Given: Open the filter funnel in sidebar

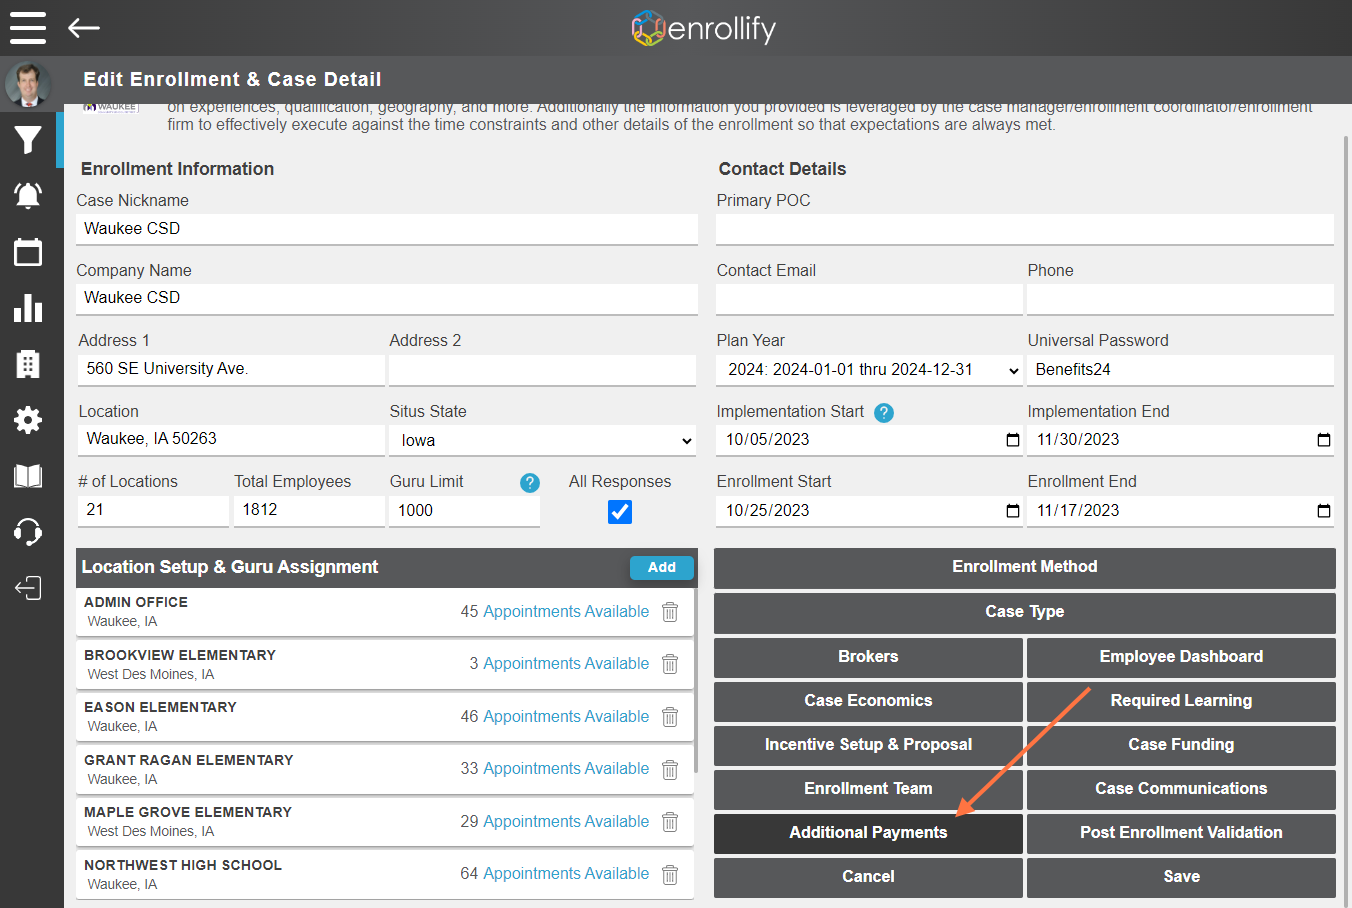Looking at the screenshot, I should [28, 140].
